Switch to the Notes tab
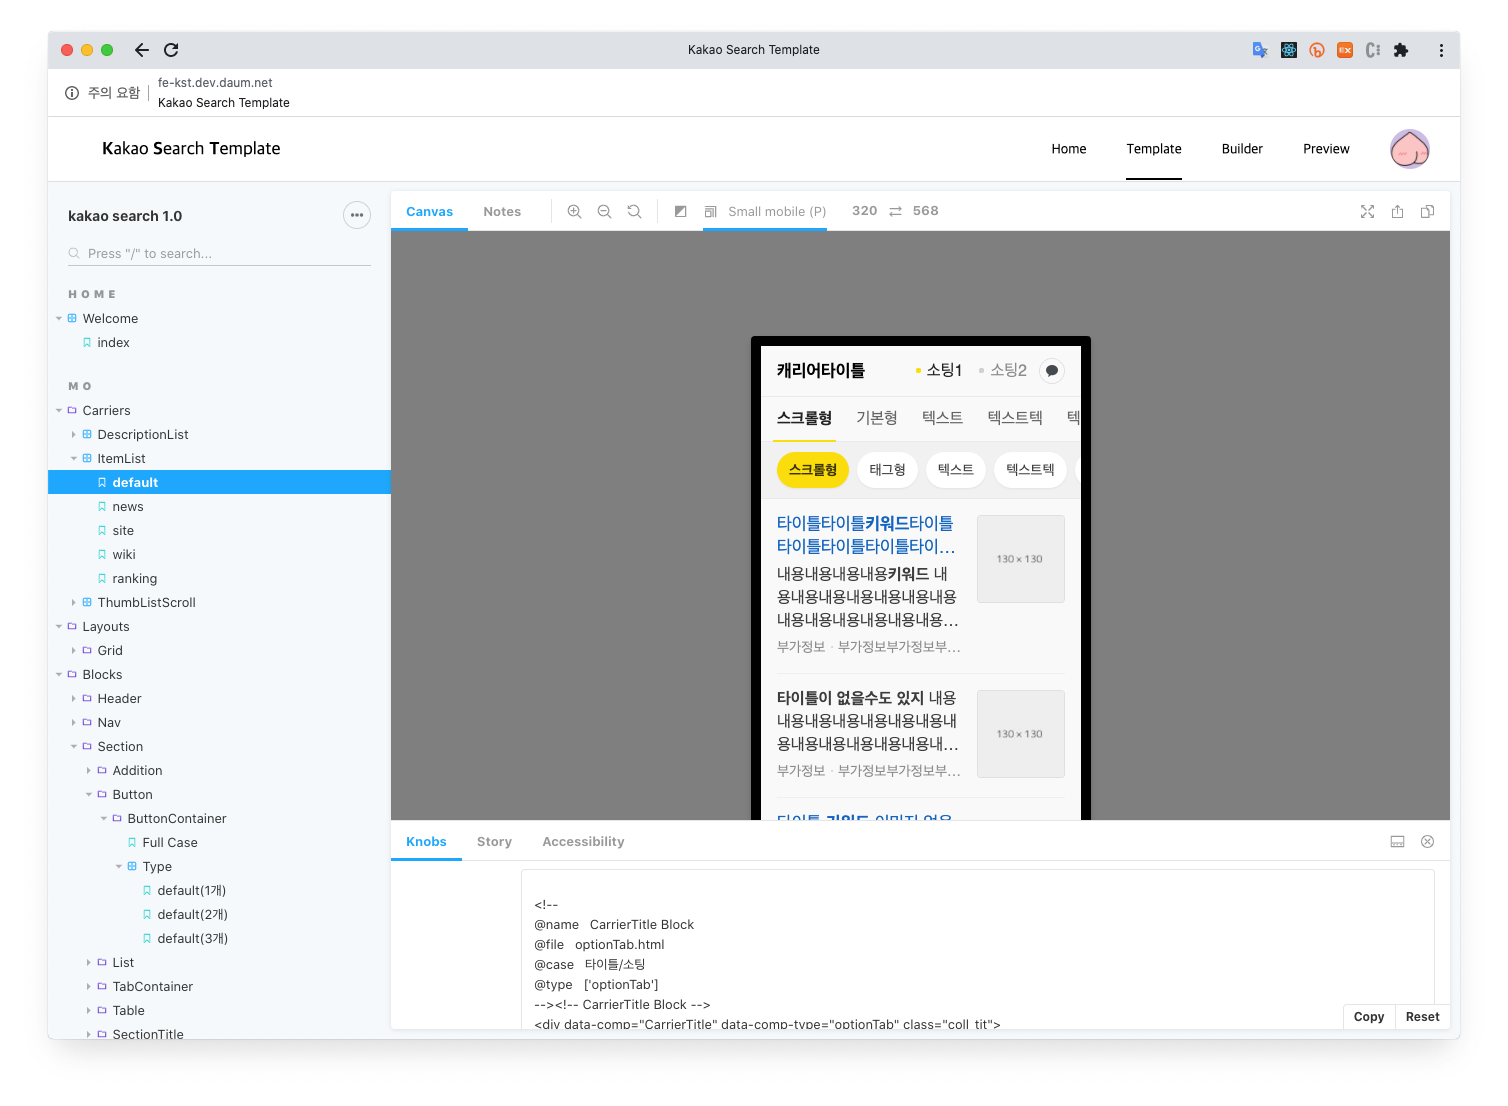This screenshot has height=1106, width=1508. click(x=502, y=211)
